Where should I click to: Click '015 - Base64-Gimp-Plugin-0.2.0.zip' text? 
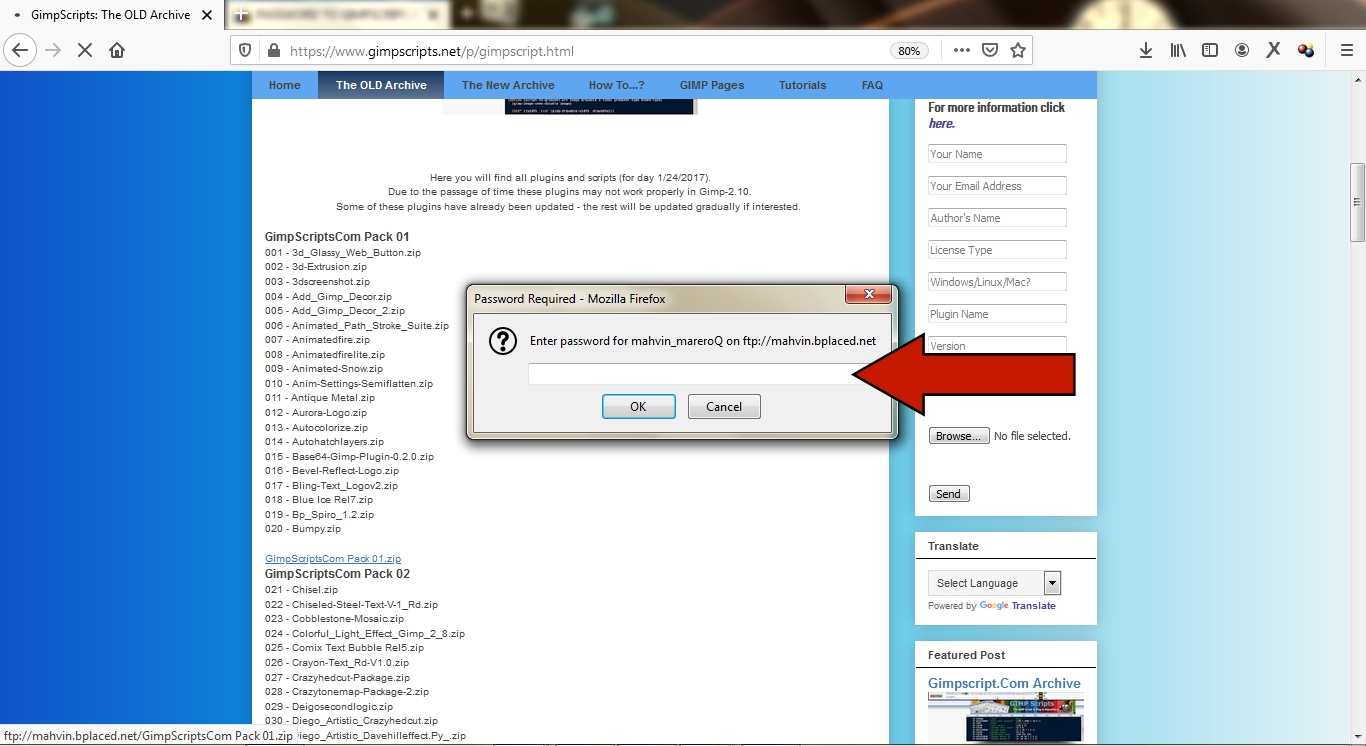[x=349, y=457]
